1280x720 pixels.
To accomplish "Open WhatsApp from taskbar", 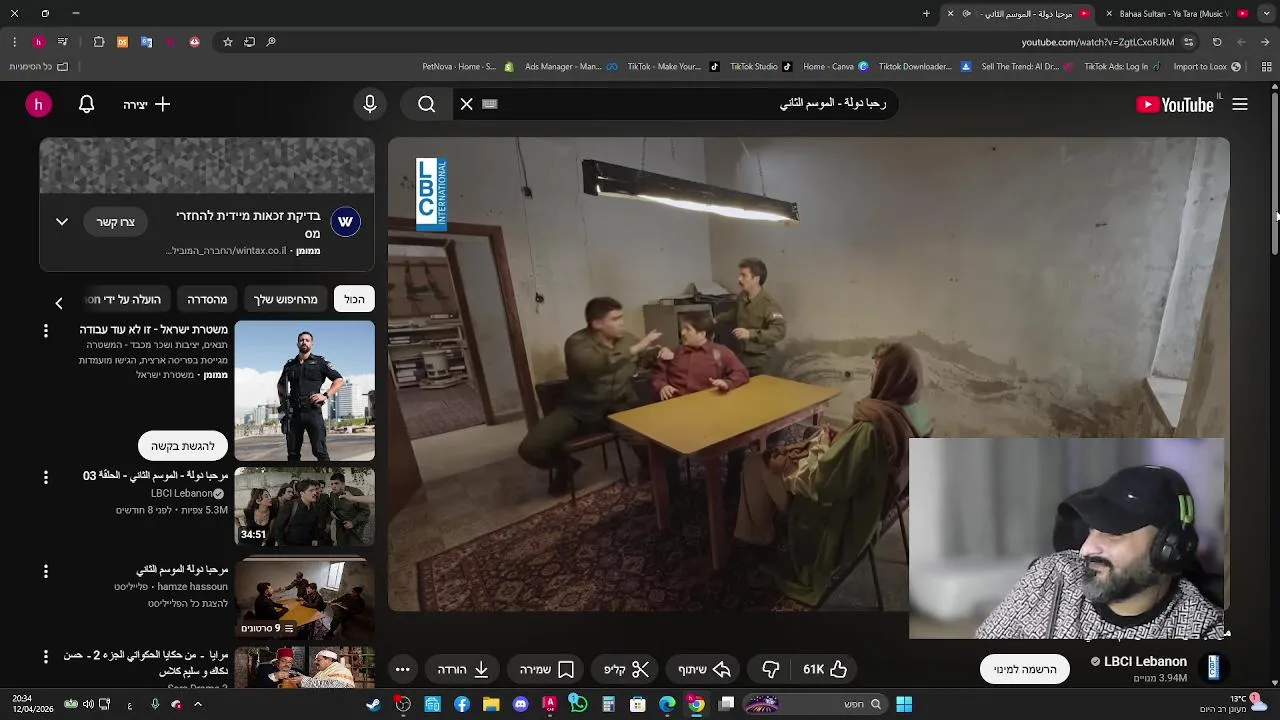I will pos(578,705).
